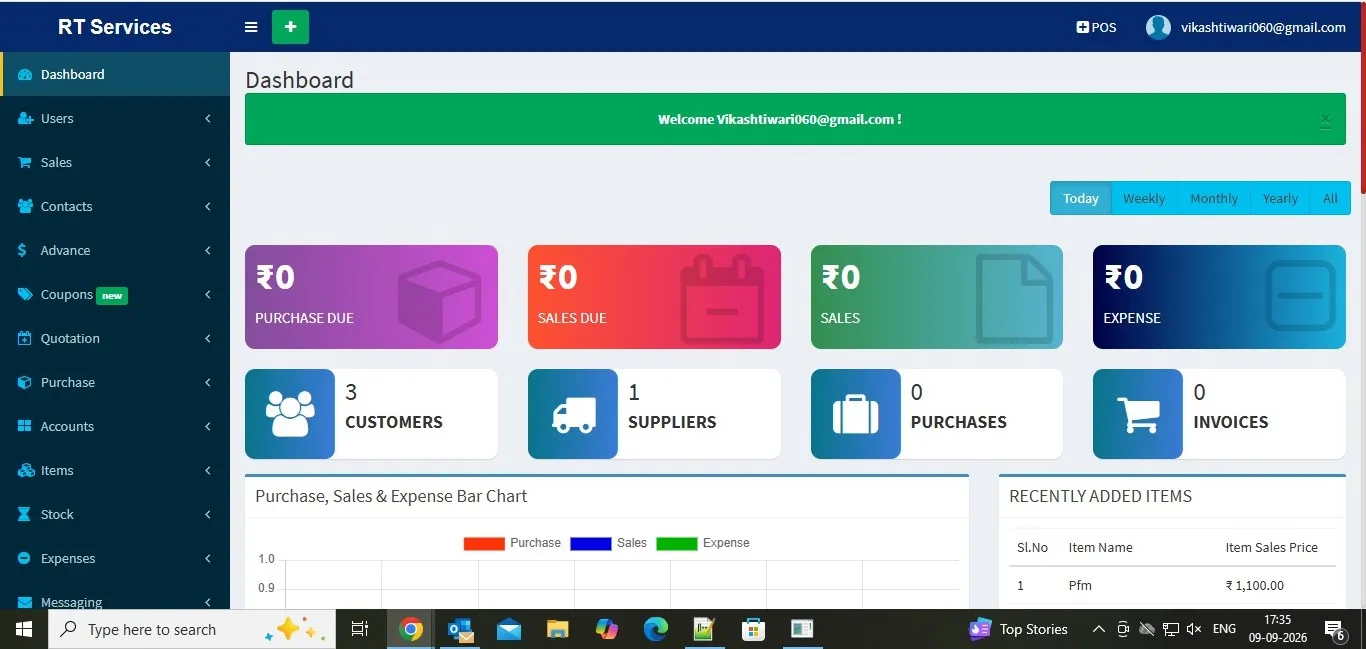The width and height of the screenshot is (1366, 649).
Task: Expand the Coupons menu chevron
Action: click(208, 295)
